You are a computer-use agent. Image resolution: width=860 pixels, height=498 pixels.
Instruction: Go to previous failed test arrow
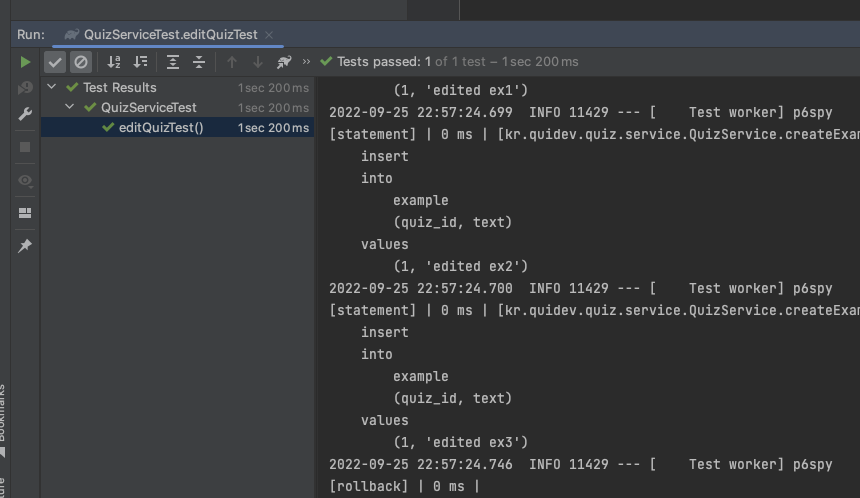pos(231,62)
